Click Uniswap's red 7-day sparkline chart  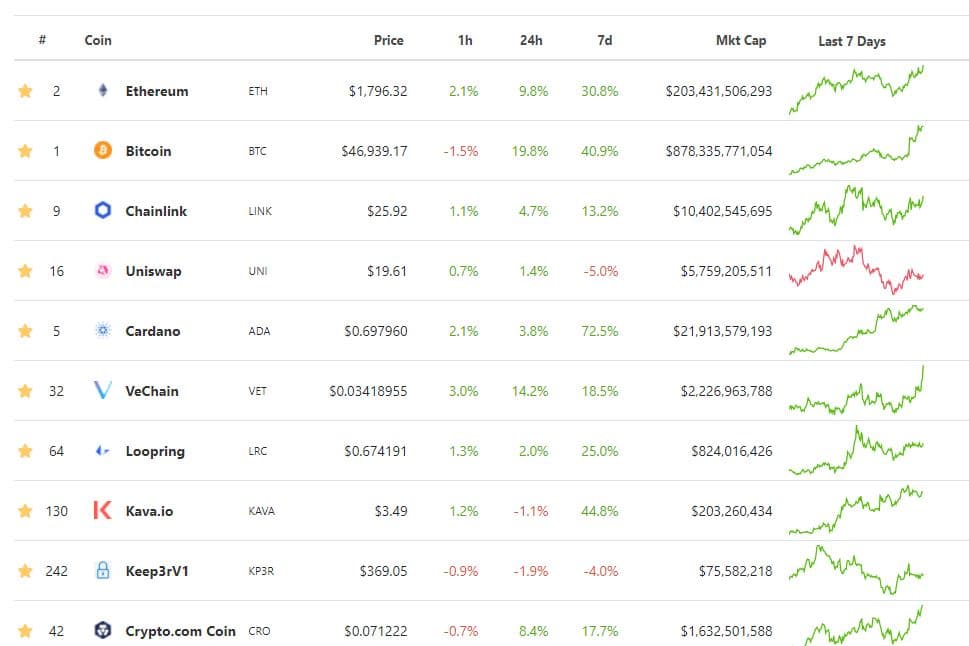856,270
